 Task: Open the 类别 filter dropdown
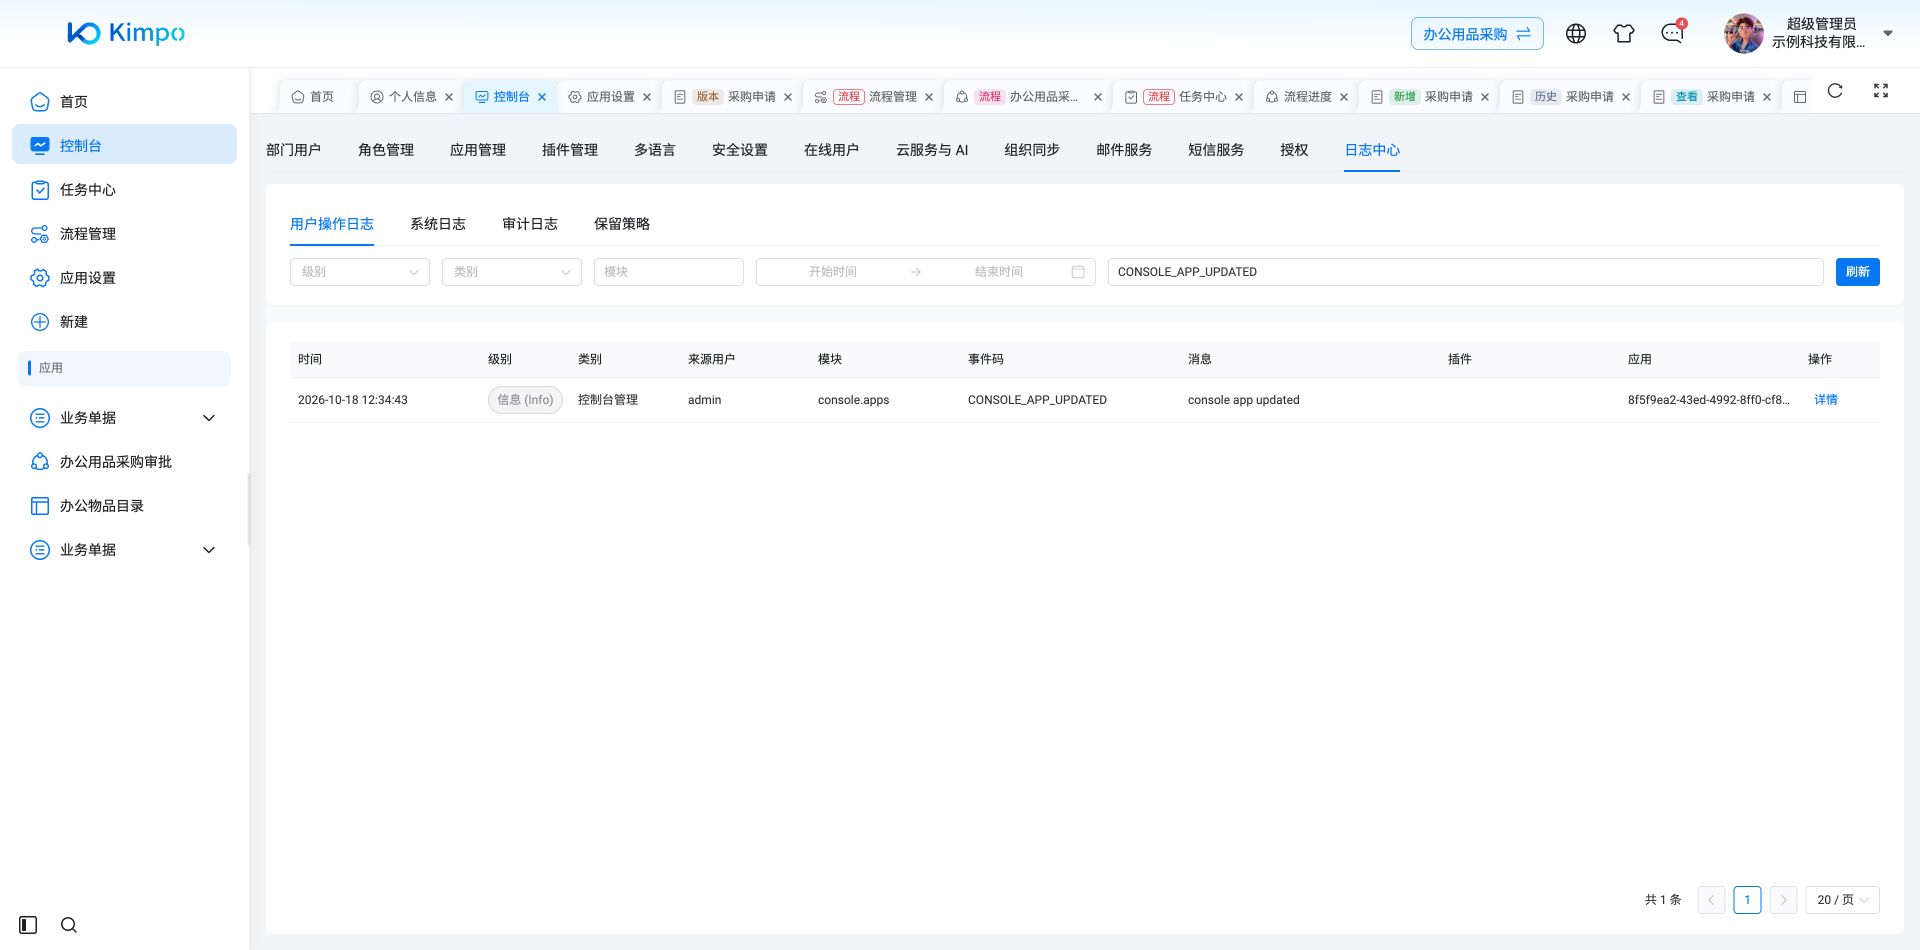[512, 272]
